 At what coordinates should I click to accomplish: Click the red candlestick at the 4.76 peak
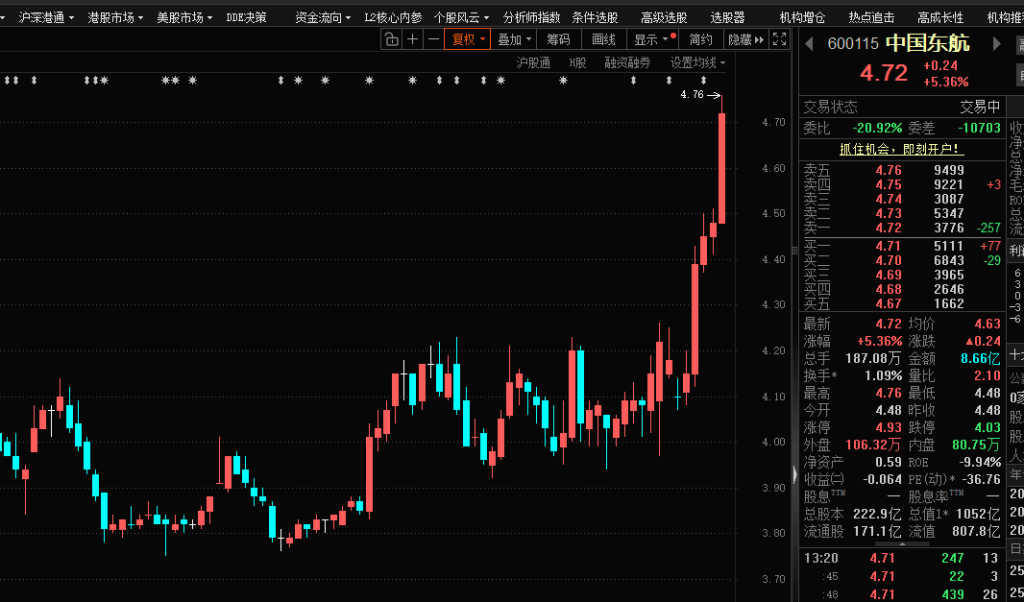pos(721,167)
